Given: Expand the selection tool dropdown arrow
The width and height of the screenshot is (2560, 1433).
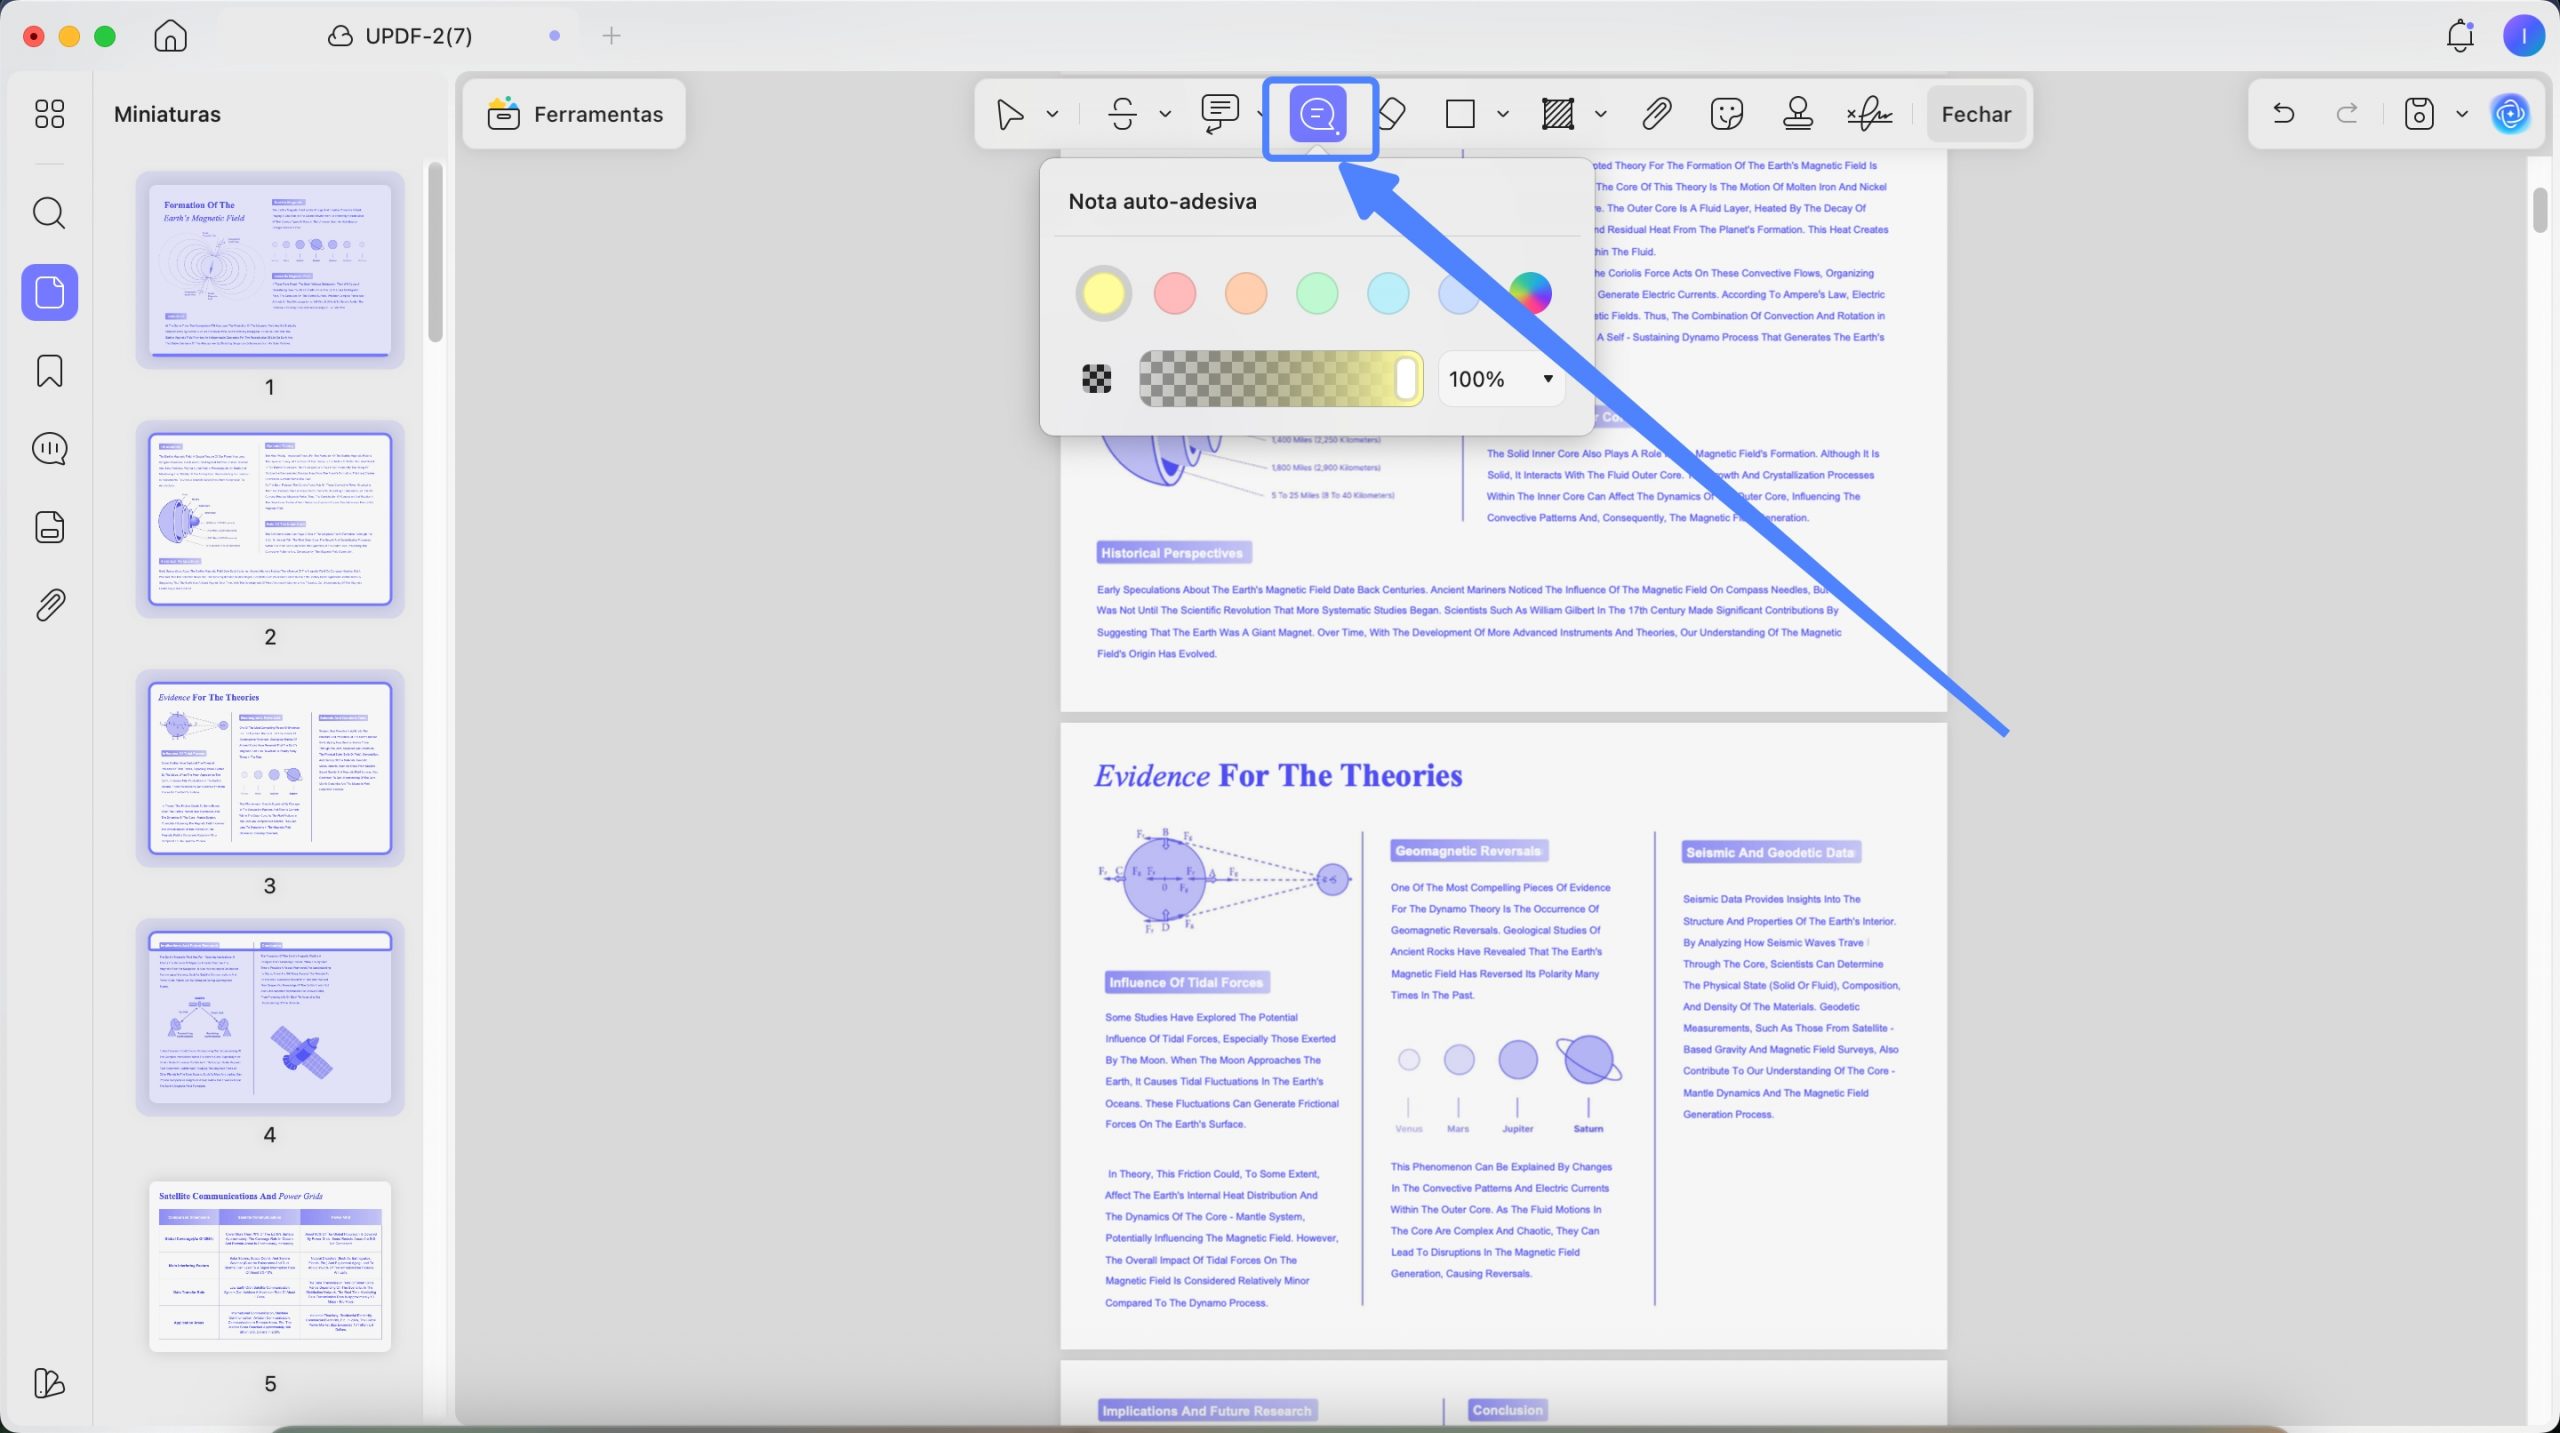Looking at the screenshot, I should pos(1052,114).
